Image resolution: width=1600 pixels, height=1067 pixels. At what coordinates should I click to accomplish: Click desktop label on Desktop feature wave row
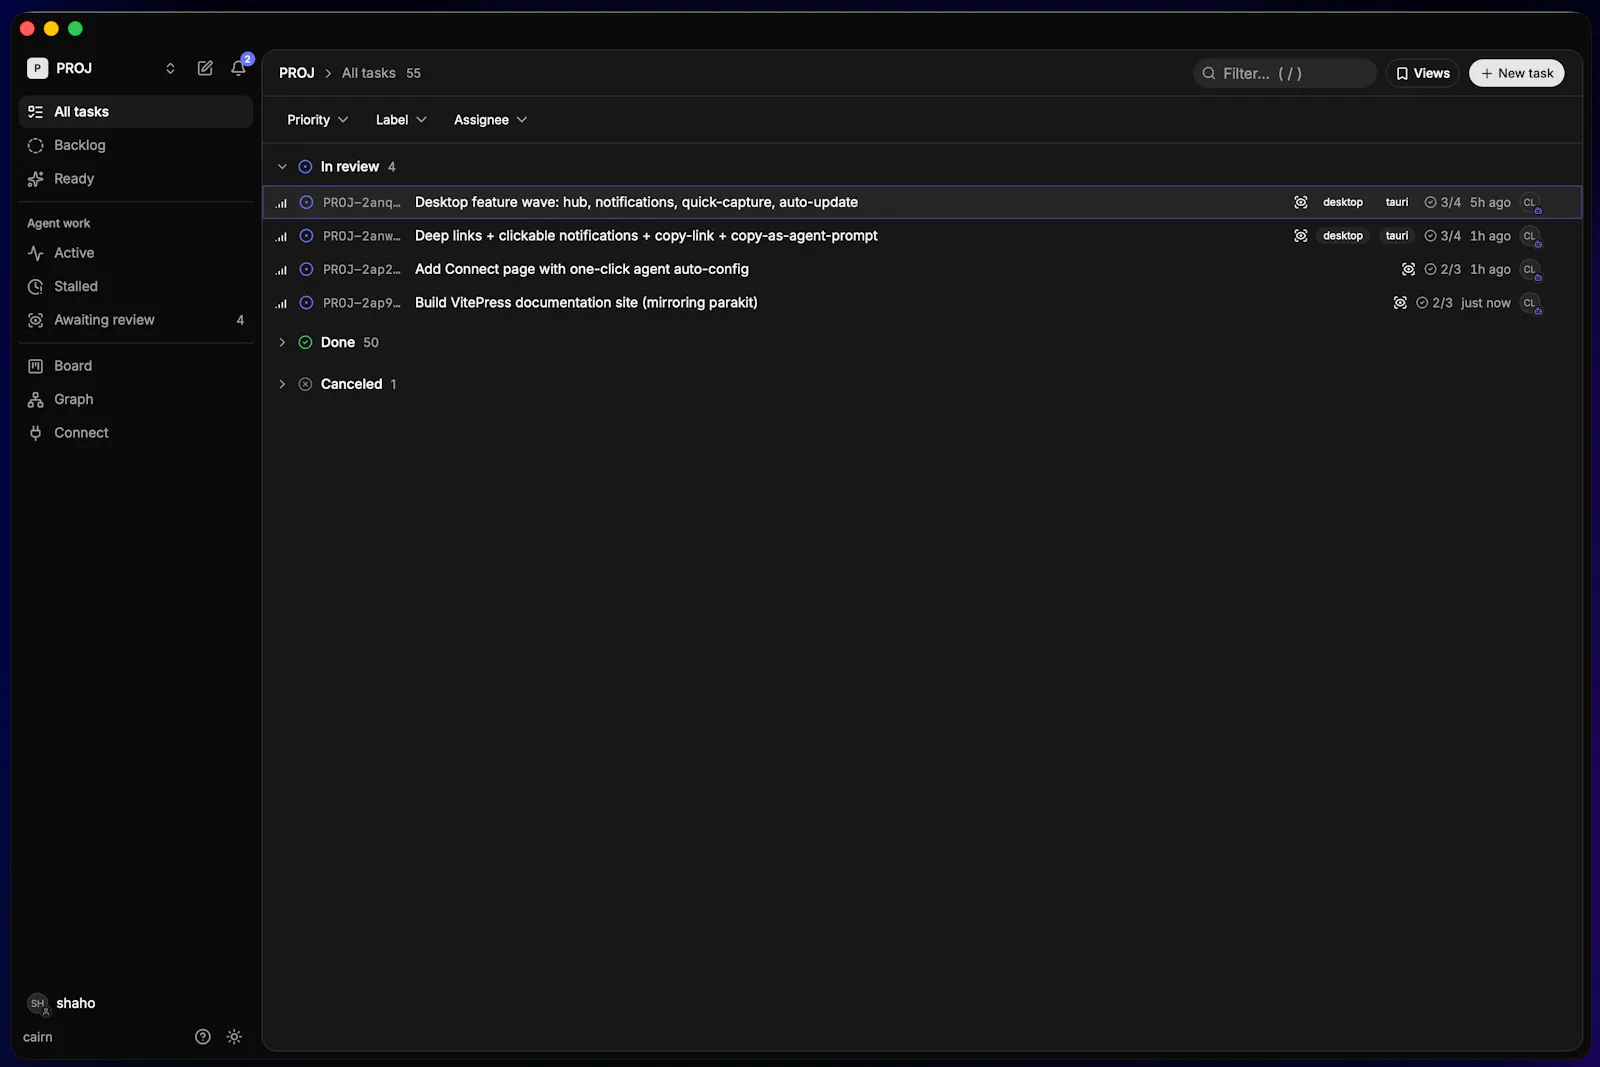[x=1343, y=202]
